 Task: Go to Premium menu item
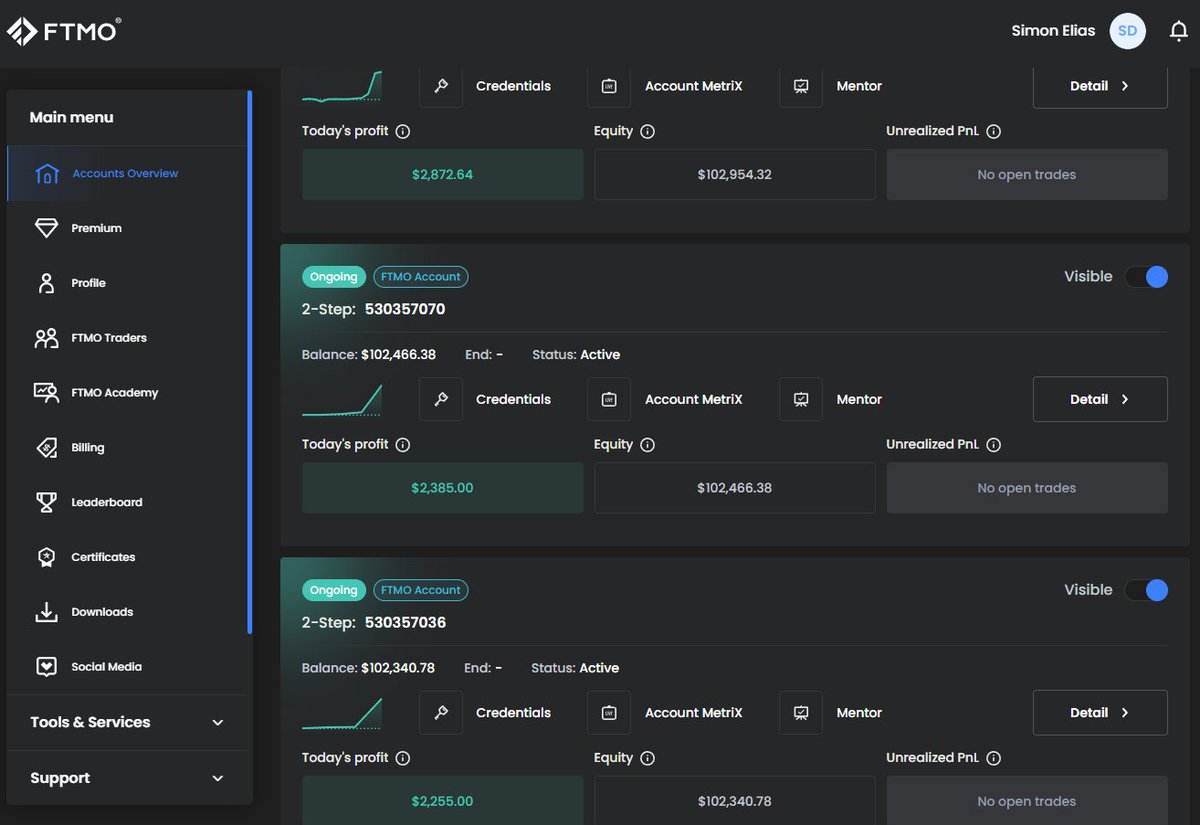point(128,228)
